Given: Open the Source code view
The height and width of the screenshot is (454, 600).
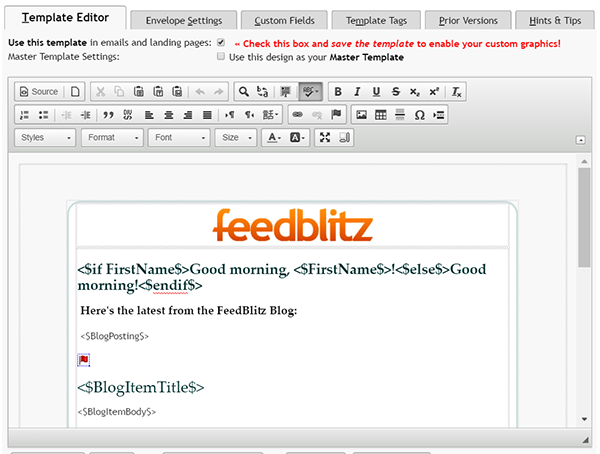Looking at the screenshot, I should pyautogui.click(x=39, y=92).
